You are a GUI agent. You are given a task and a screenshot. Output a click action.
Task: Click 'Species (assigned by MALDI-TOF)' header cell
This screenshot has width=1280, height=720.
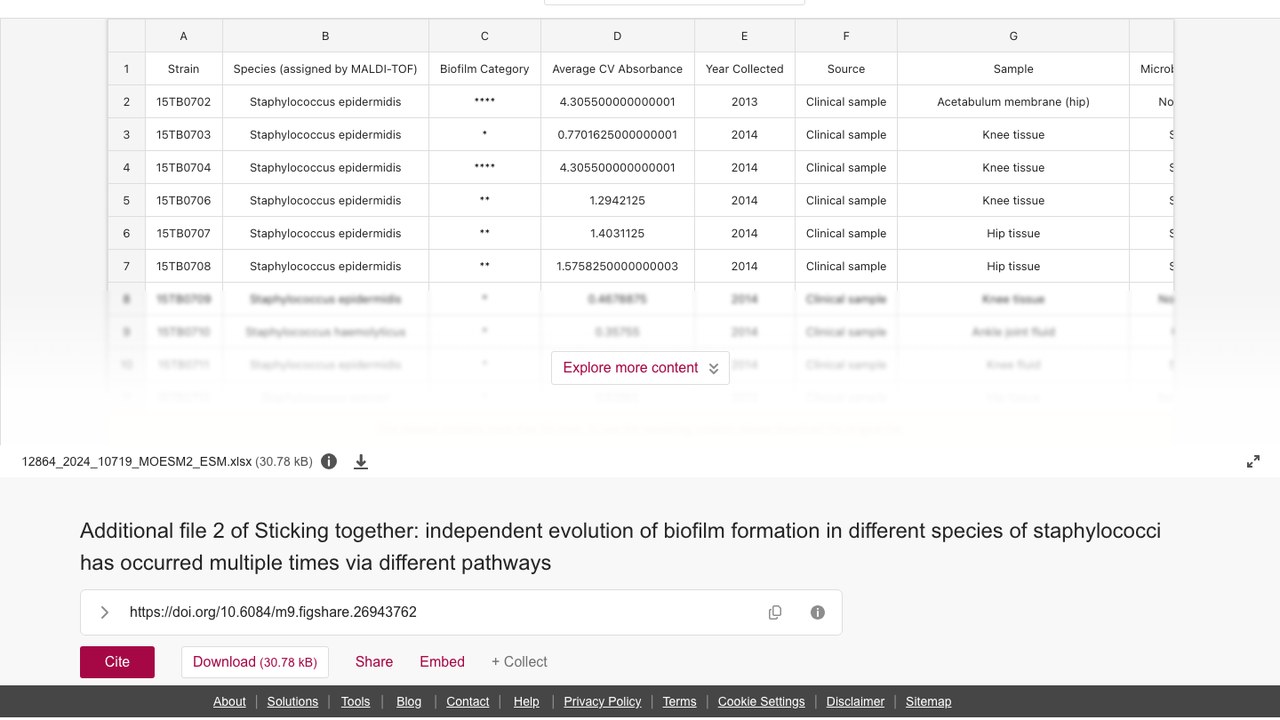(x=325, y=69)
